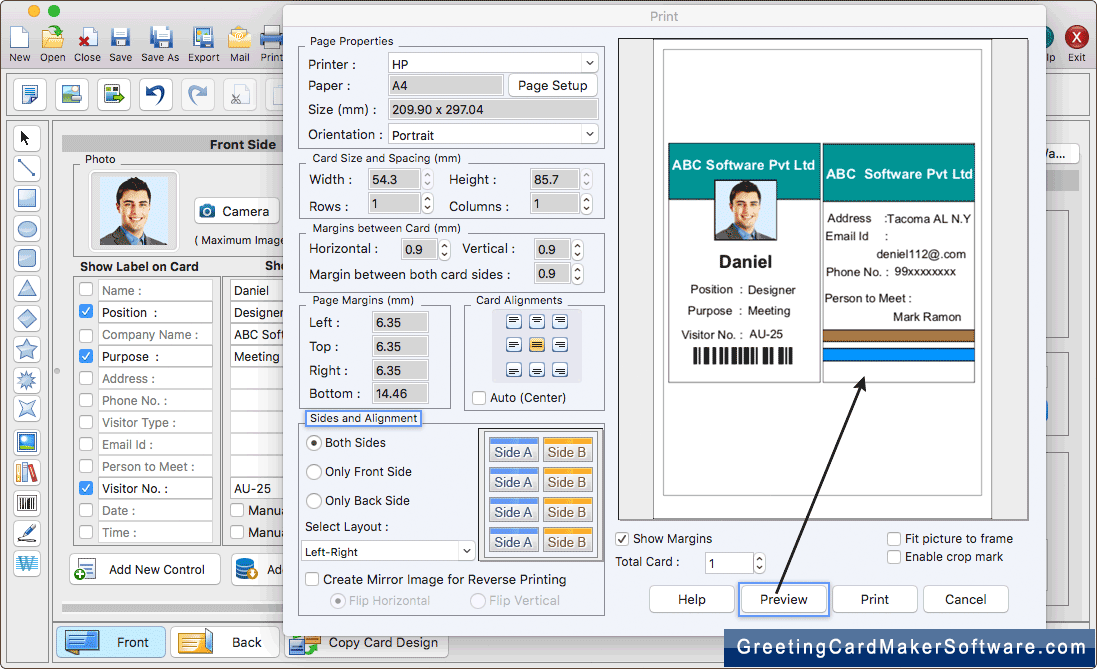
Task: Open a file with the Open icon
Action: [52, 43]
